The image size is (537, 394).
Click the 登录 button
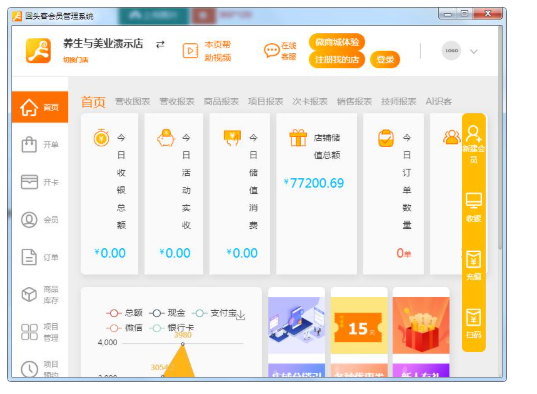tap(385, 60)
